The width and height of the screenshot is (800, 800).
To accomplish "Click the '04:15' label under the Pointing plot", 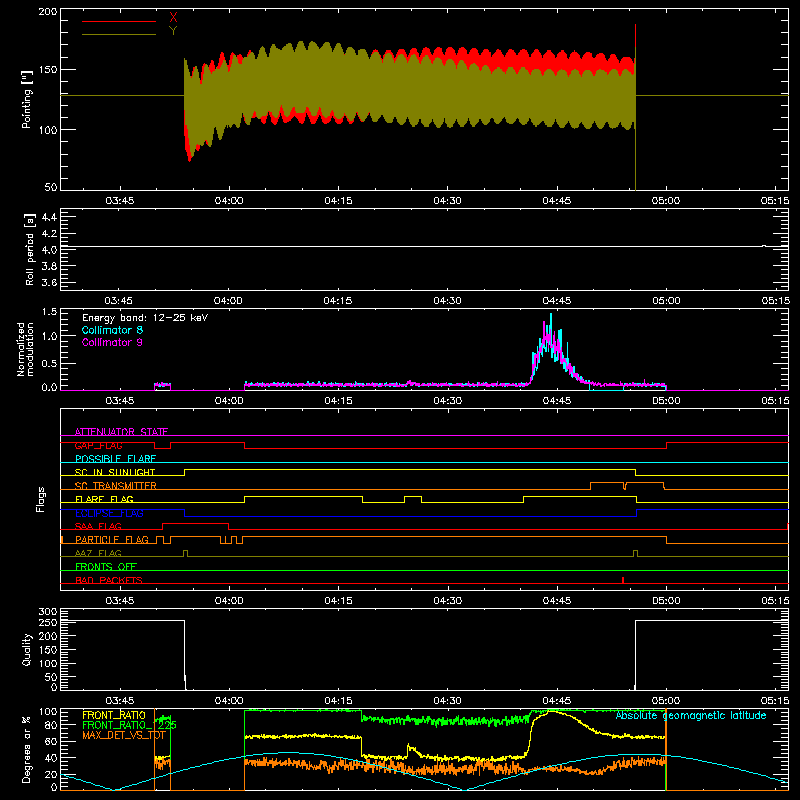I will 338,201.
